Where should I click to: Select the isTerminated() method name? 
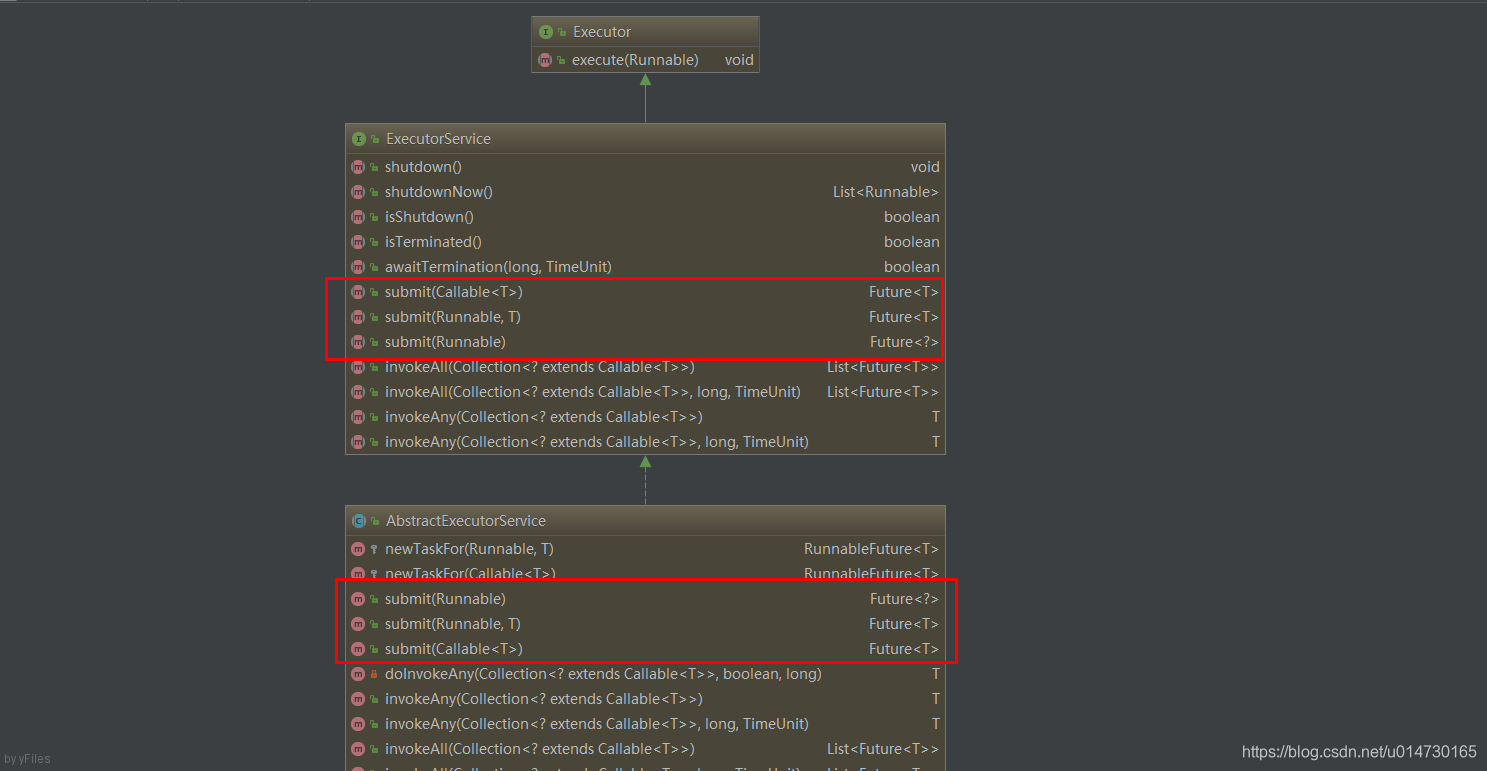(x=433, y=242)
